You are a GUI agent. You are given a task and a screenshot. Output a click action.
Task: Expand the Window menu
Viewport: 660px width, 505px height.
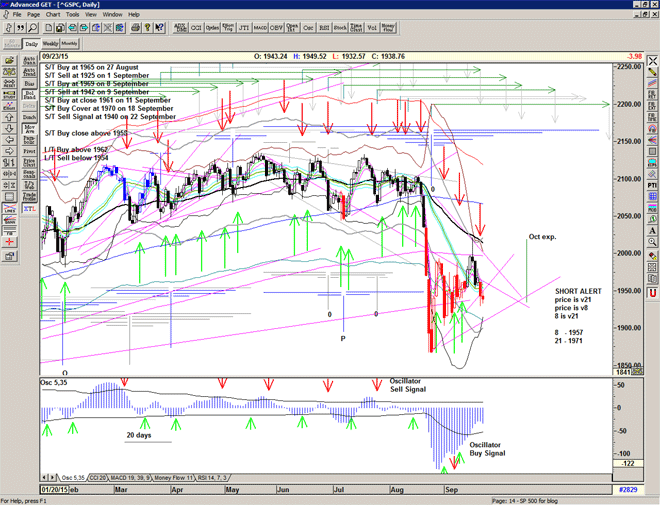pyautogui.click(x=113, y=15)
